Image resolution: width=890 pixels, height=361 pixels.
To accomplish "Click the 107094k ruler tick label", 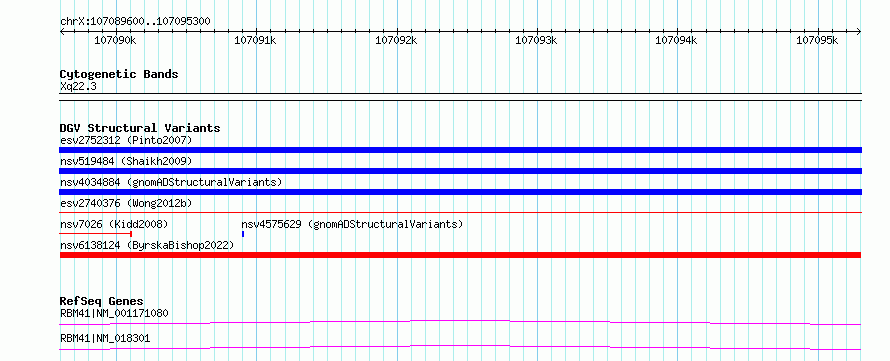I will pos(677,40).
